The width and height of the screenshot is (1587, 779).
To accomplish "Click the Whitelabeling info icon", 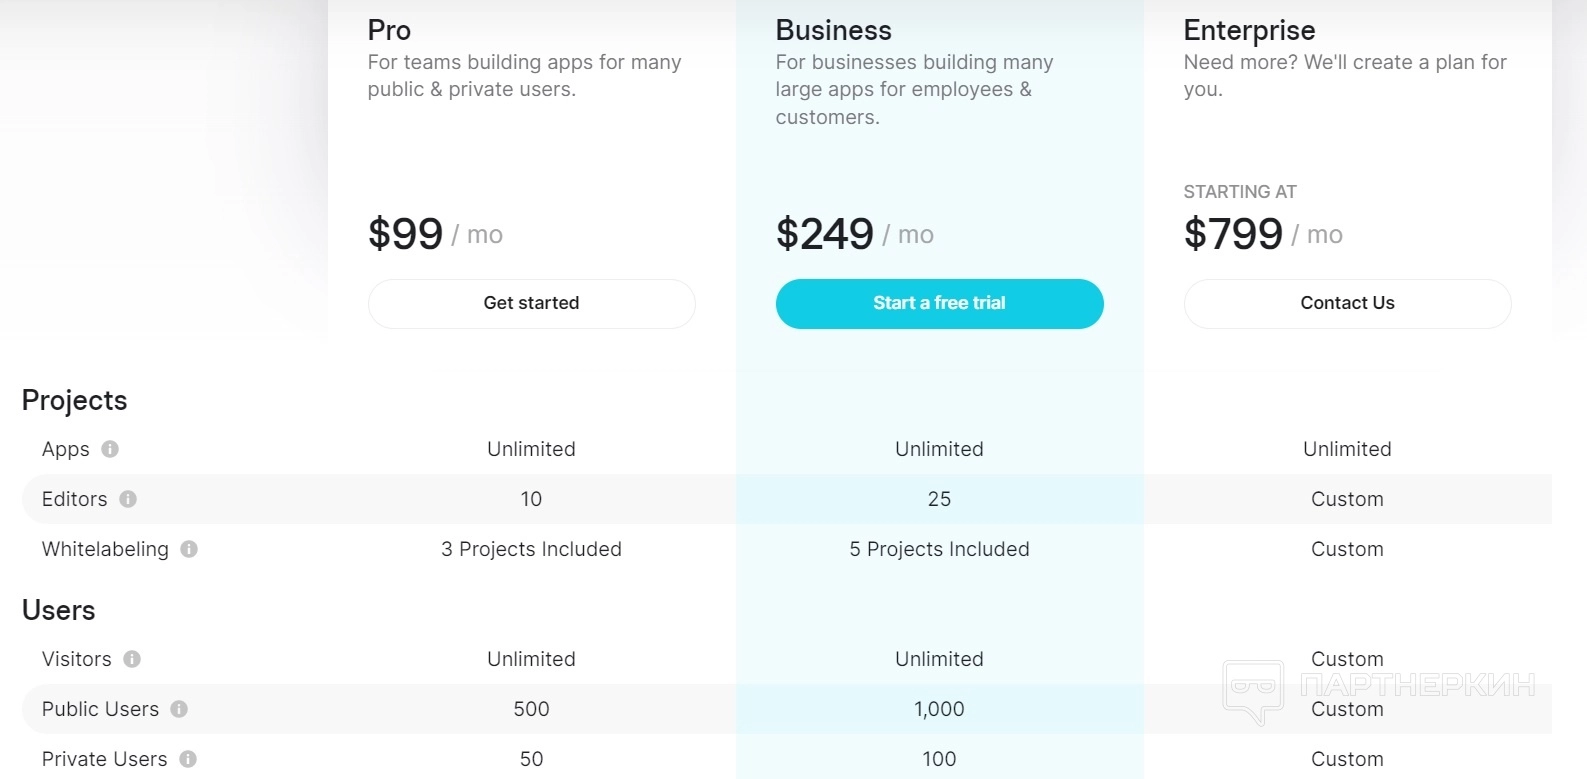I will (189, 549).
